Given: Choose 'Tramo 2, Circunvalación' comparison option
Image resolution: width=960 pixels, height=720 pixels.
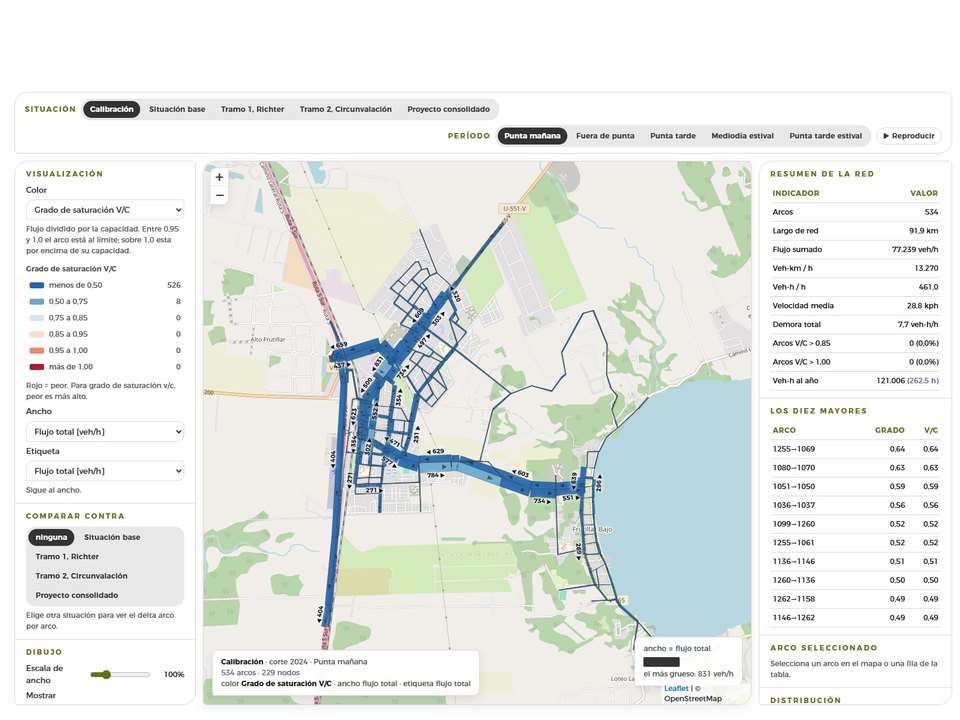Looking at the screenshot, I should [x=81, y=576].
